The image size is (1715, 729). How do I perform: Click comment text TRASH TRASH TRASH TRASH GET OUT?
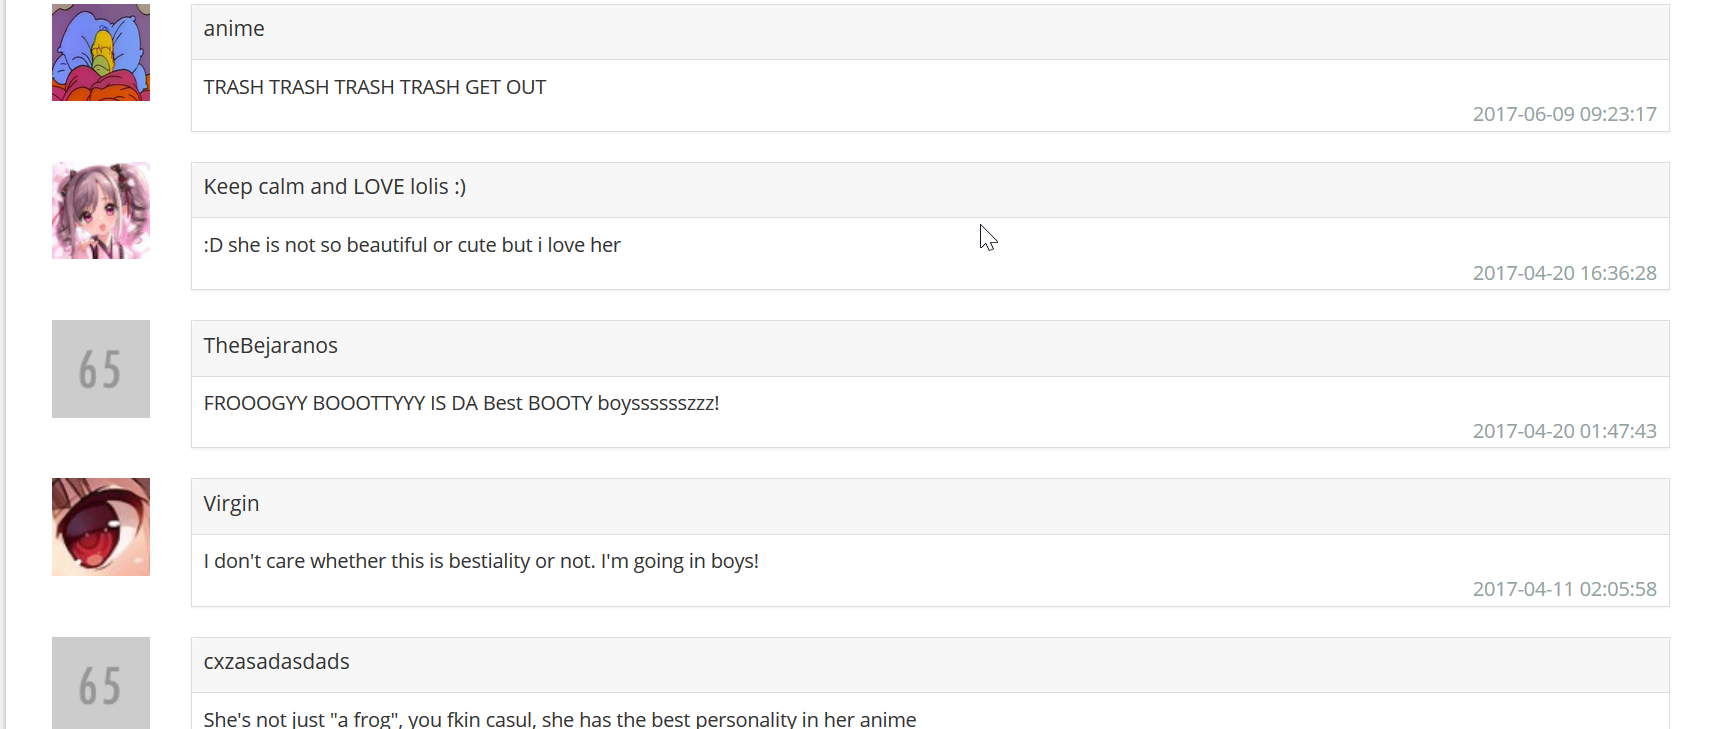click(x=375, y=88)
